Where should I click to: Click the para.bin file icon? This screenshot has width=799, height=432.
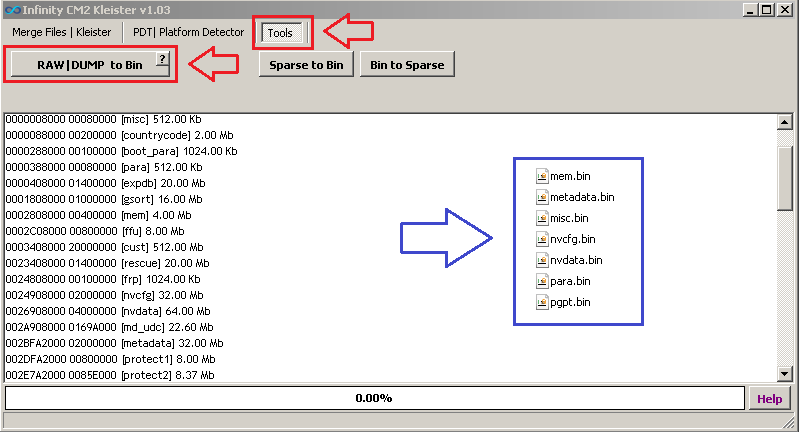point(542,281)
